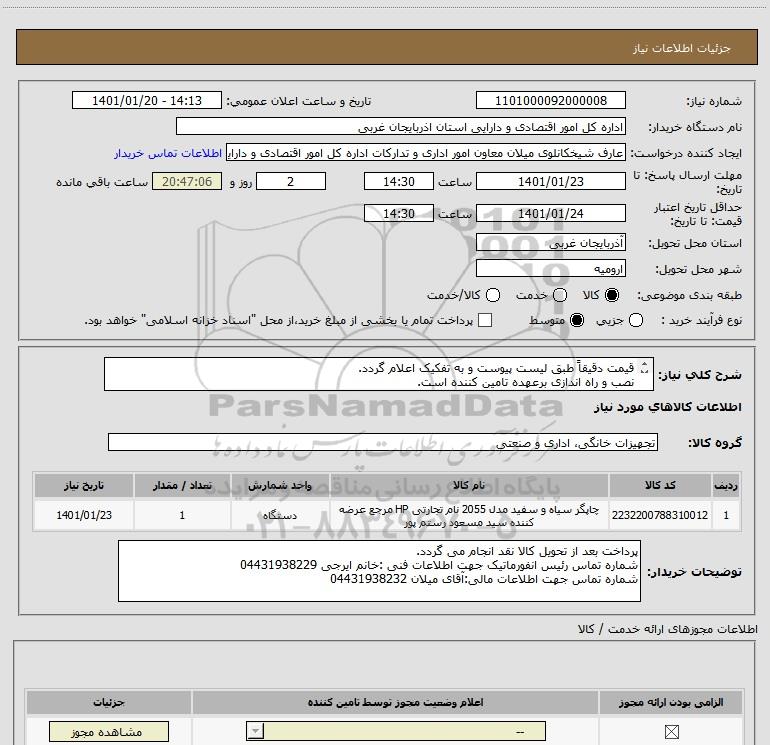Viewport: 770px width, 745px height.
Task: Click the remaining days field showing 2
Action: click(291, 181)
